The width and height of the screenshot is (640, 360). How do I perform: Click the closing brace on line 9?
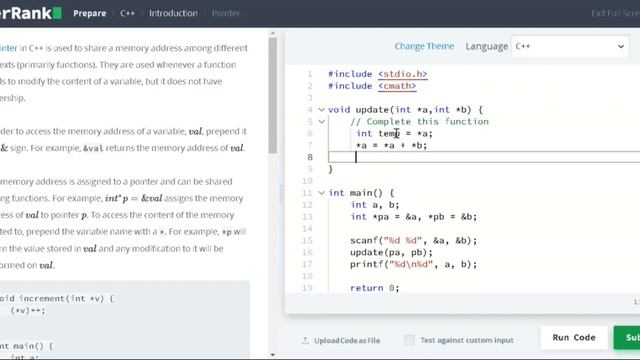click(331, 169)
